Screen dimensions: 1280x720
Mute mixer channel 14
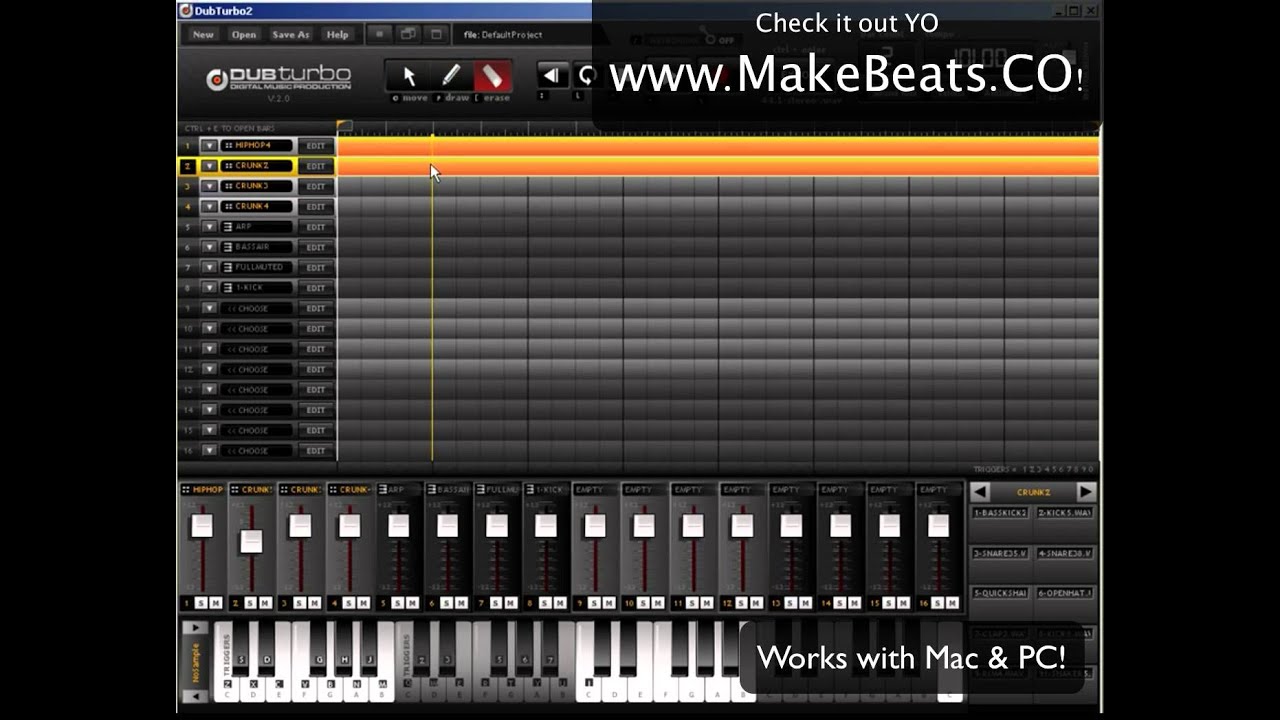coord(853,603)
